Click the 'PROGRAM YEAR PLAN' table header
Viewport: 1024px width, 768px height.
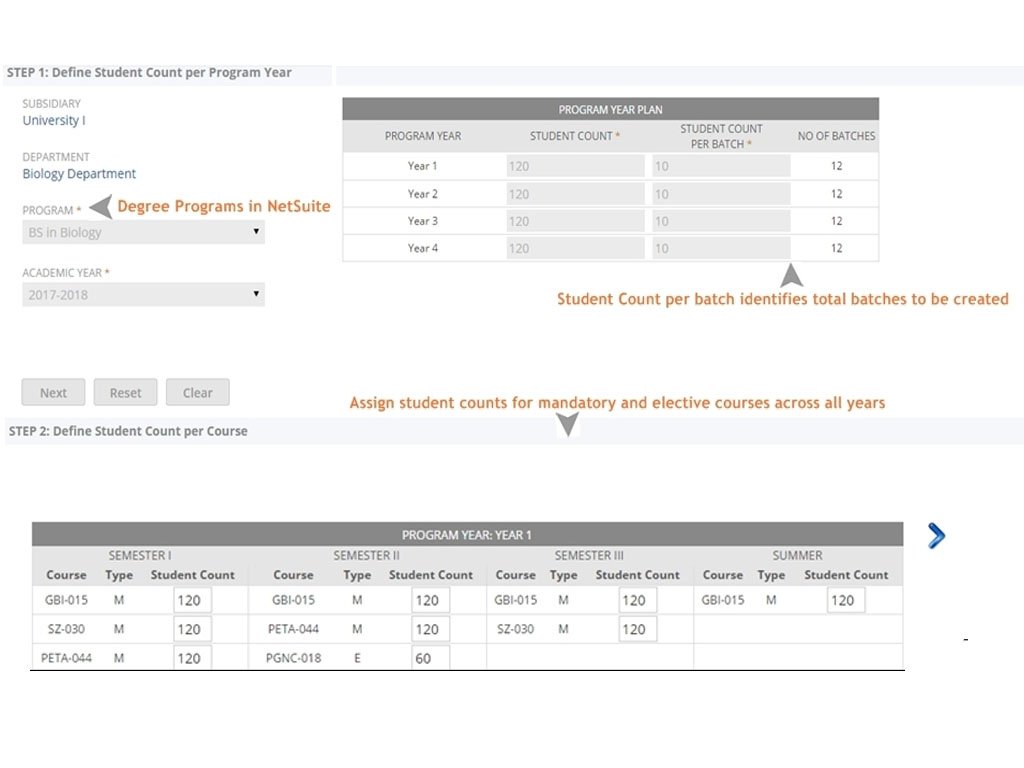click(611, 109)
